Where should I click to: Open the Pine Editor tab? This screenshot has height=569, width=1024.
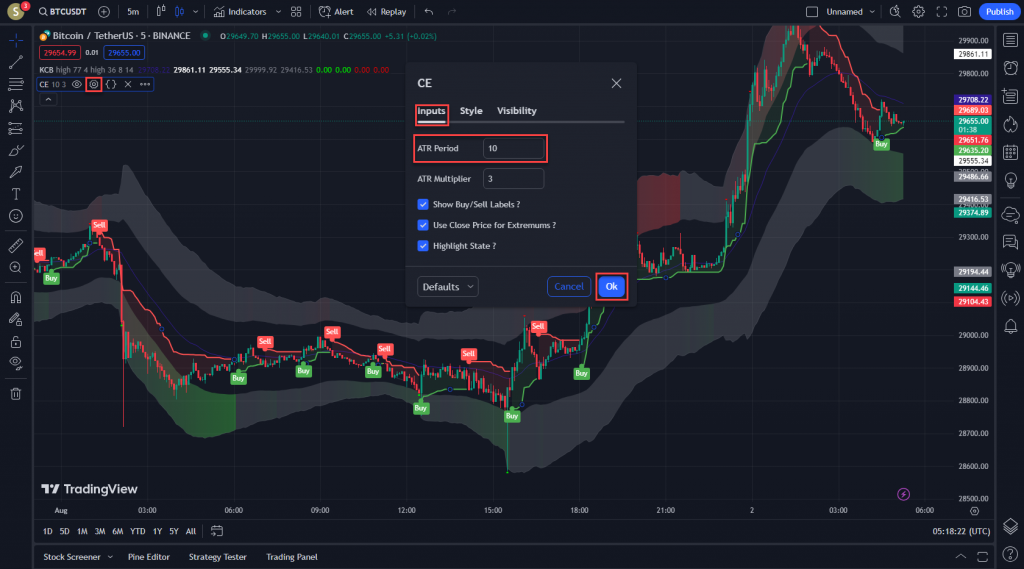click(149, 557)
